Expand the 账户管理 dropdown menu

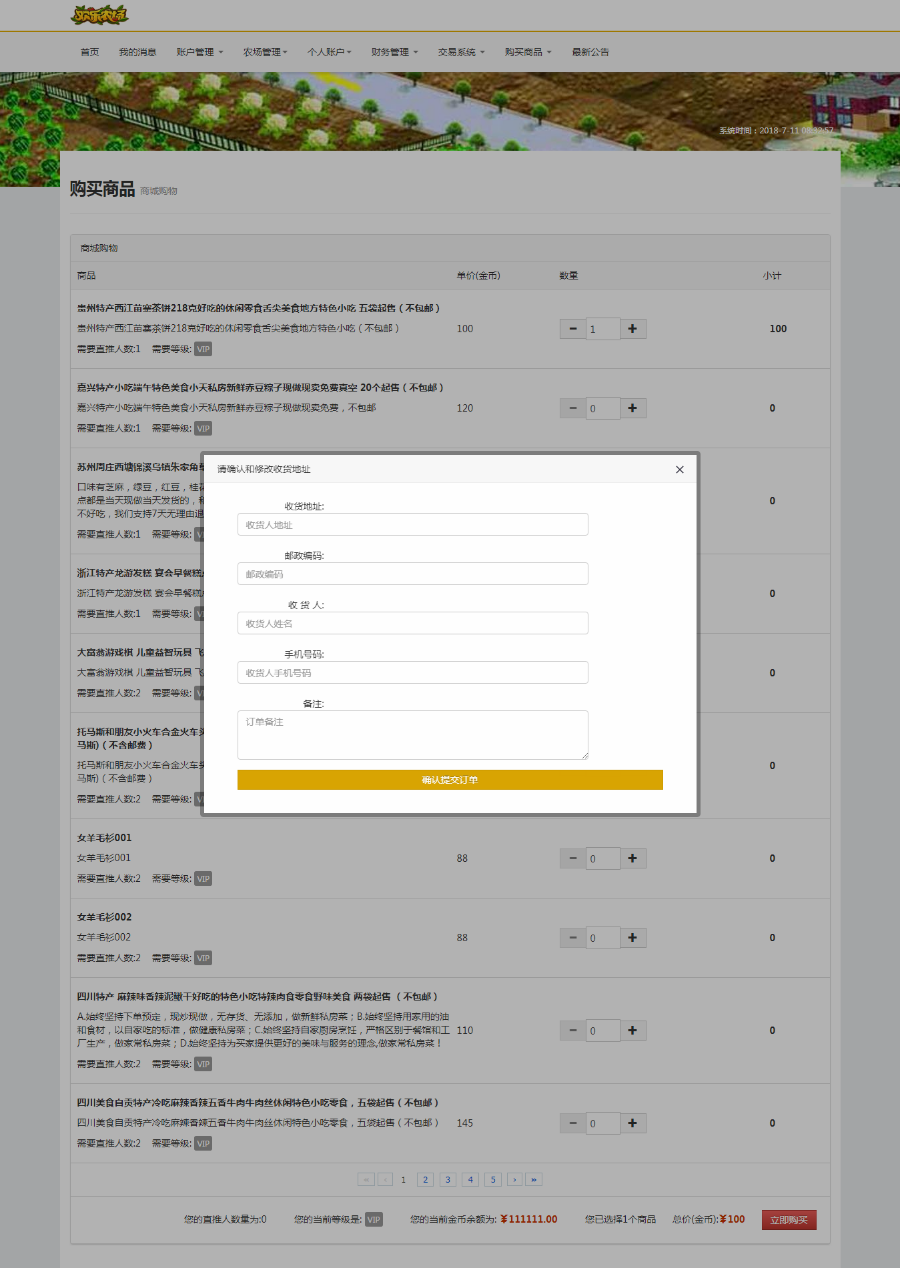pyautogui.click(x=199, y=52)
